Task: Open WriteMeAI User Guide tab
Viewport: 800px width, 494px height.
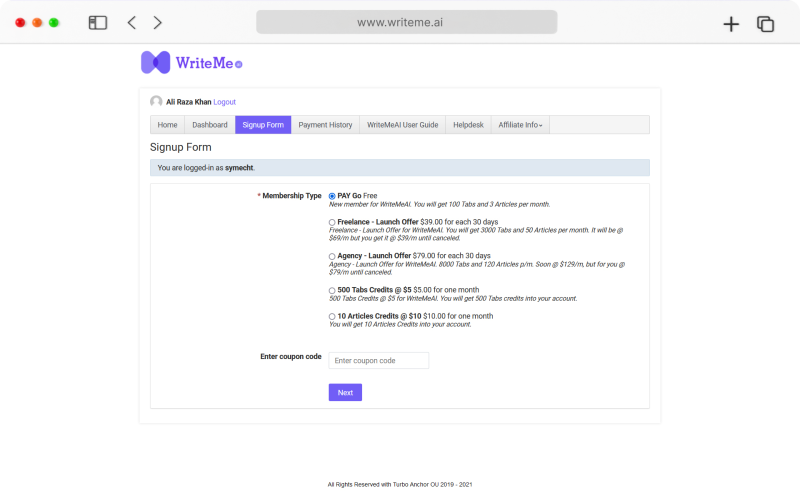Action: 403,125
